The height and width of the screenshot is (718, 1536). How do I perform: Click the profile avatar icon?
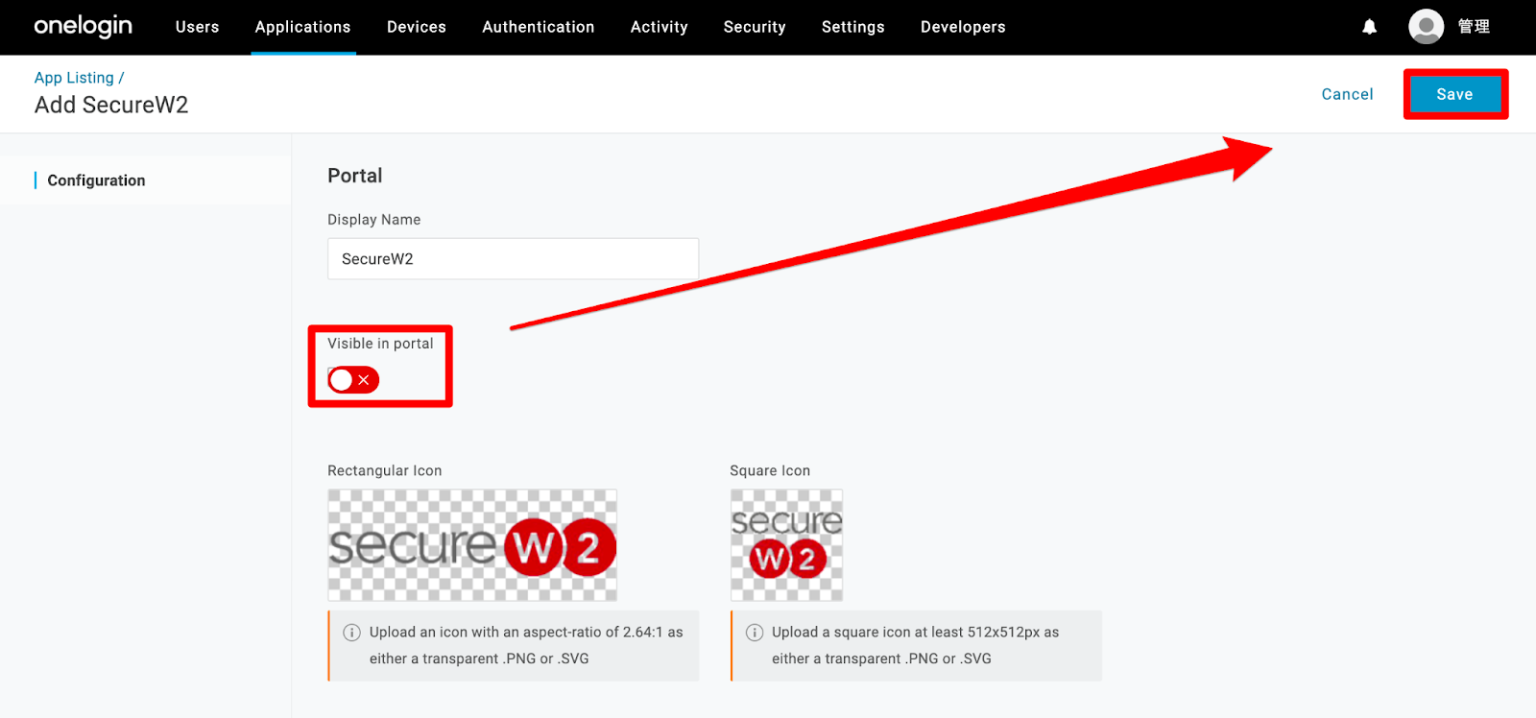click(x=1425, y=27)
